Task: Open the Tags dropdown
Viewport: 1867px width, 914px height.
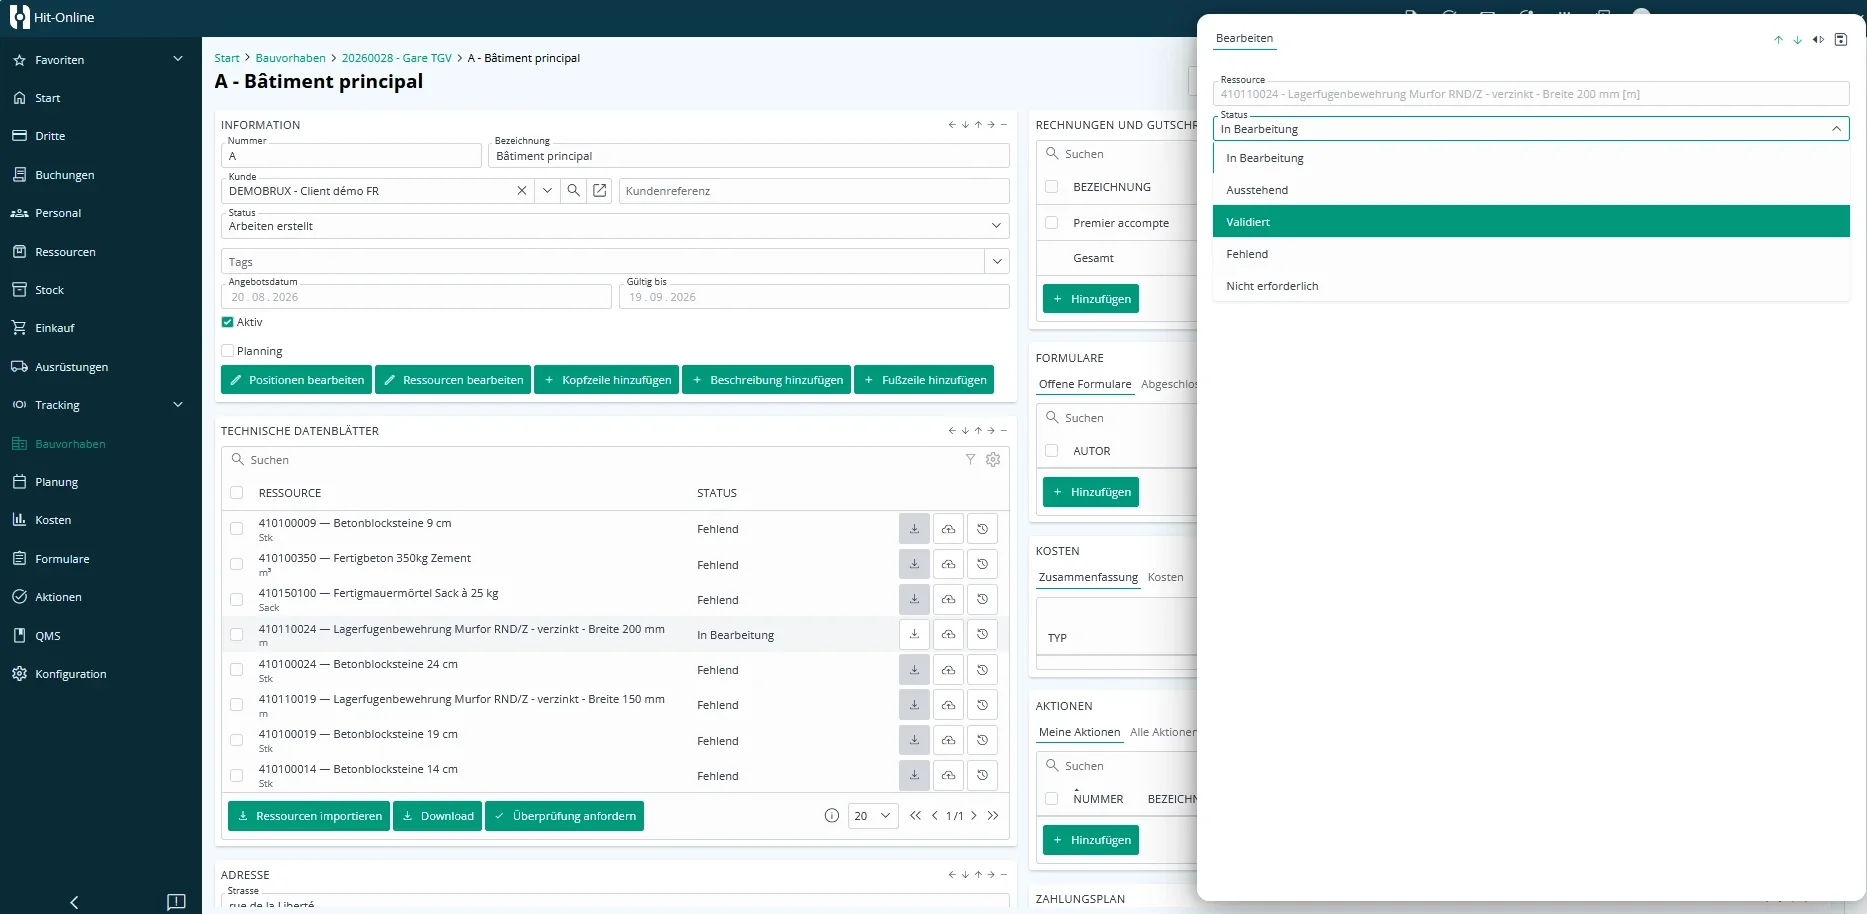Action: tap(996, 262)
